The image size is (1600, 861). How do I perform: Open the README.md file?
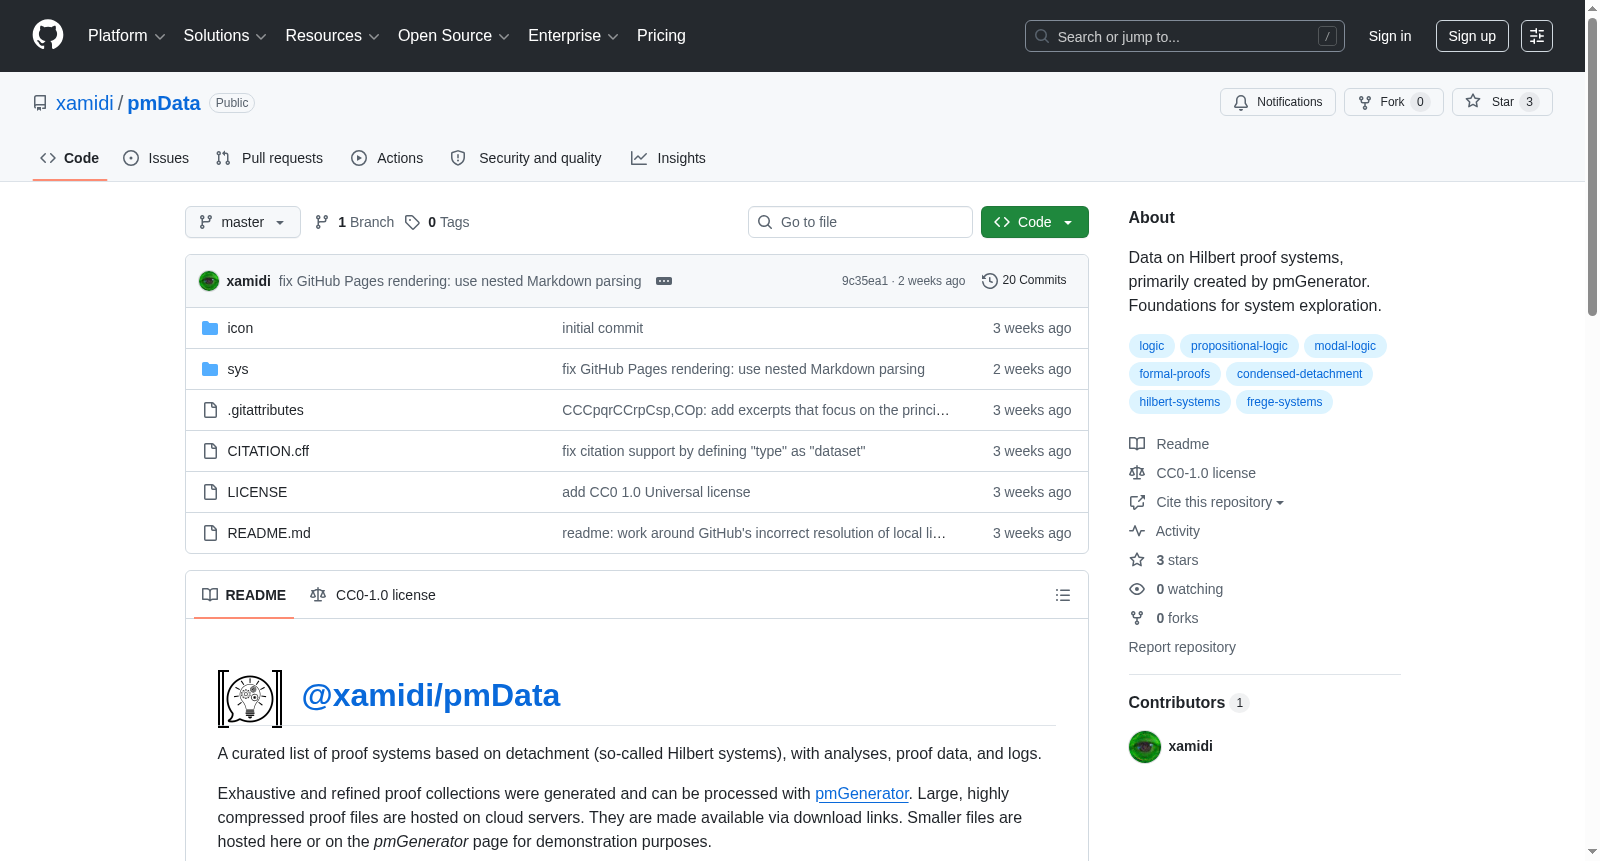click(269, 533)
